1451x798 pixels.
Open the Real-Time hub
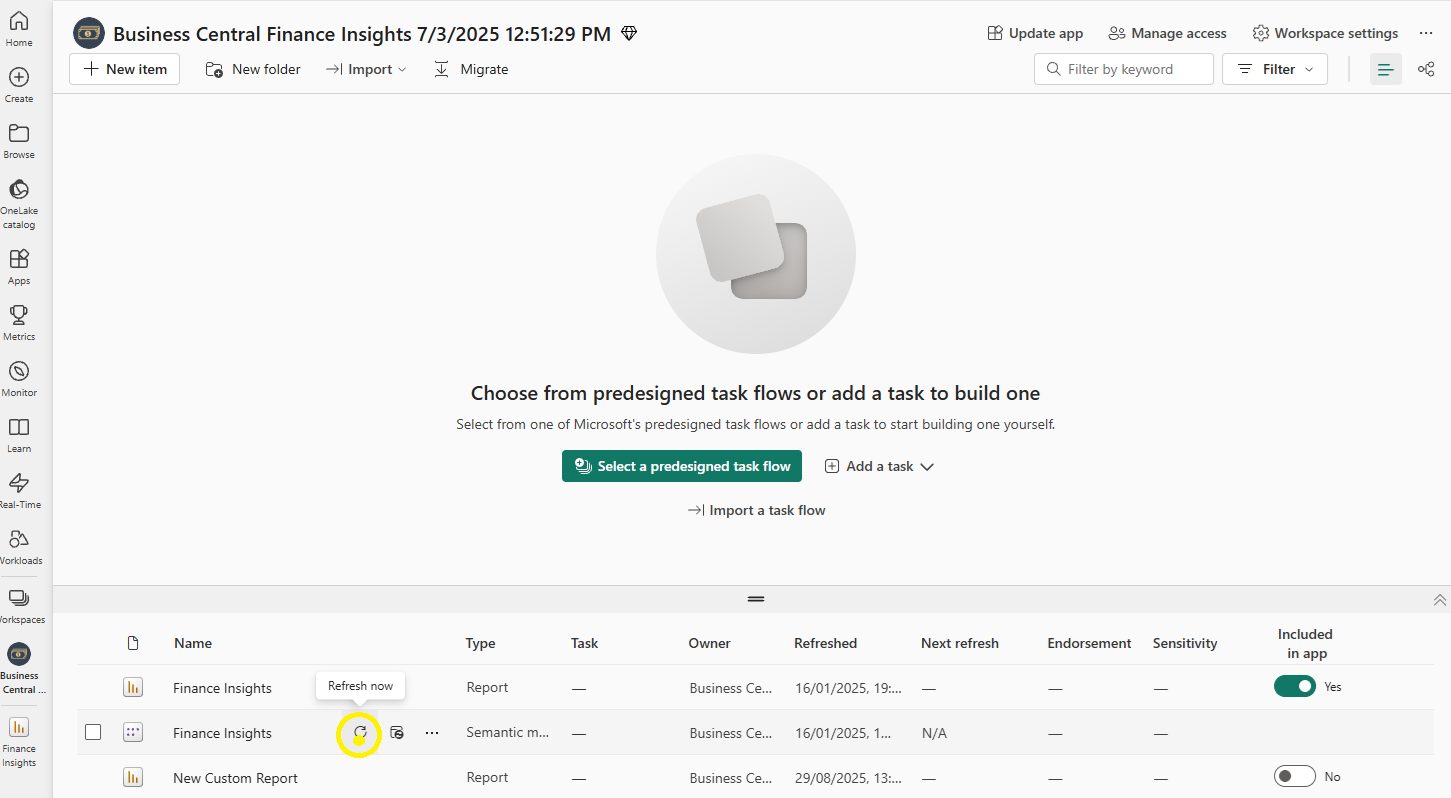19,491
